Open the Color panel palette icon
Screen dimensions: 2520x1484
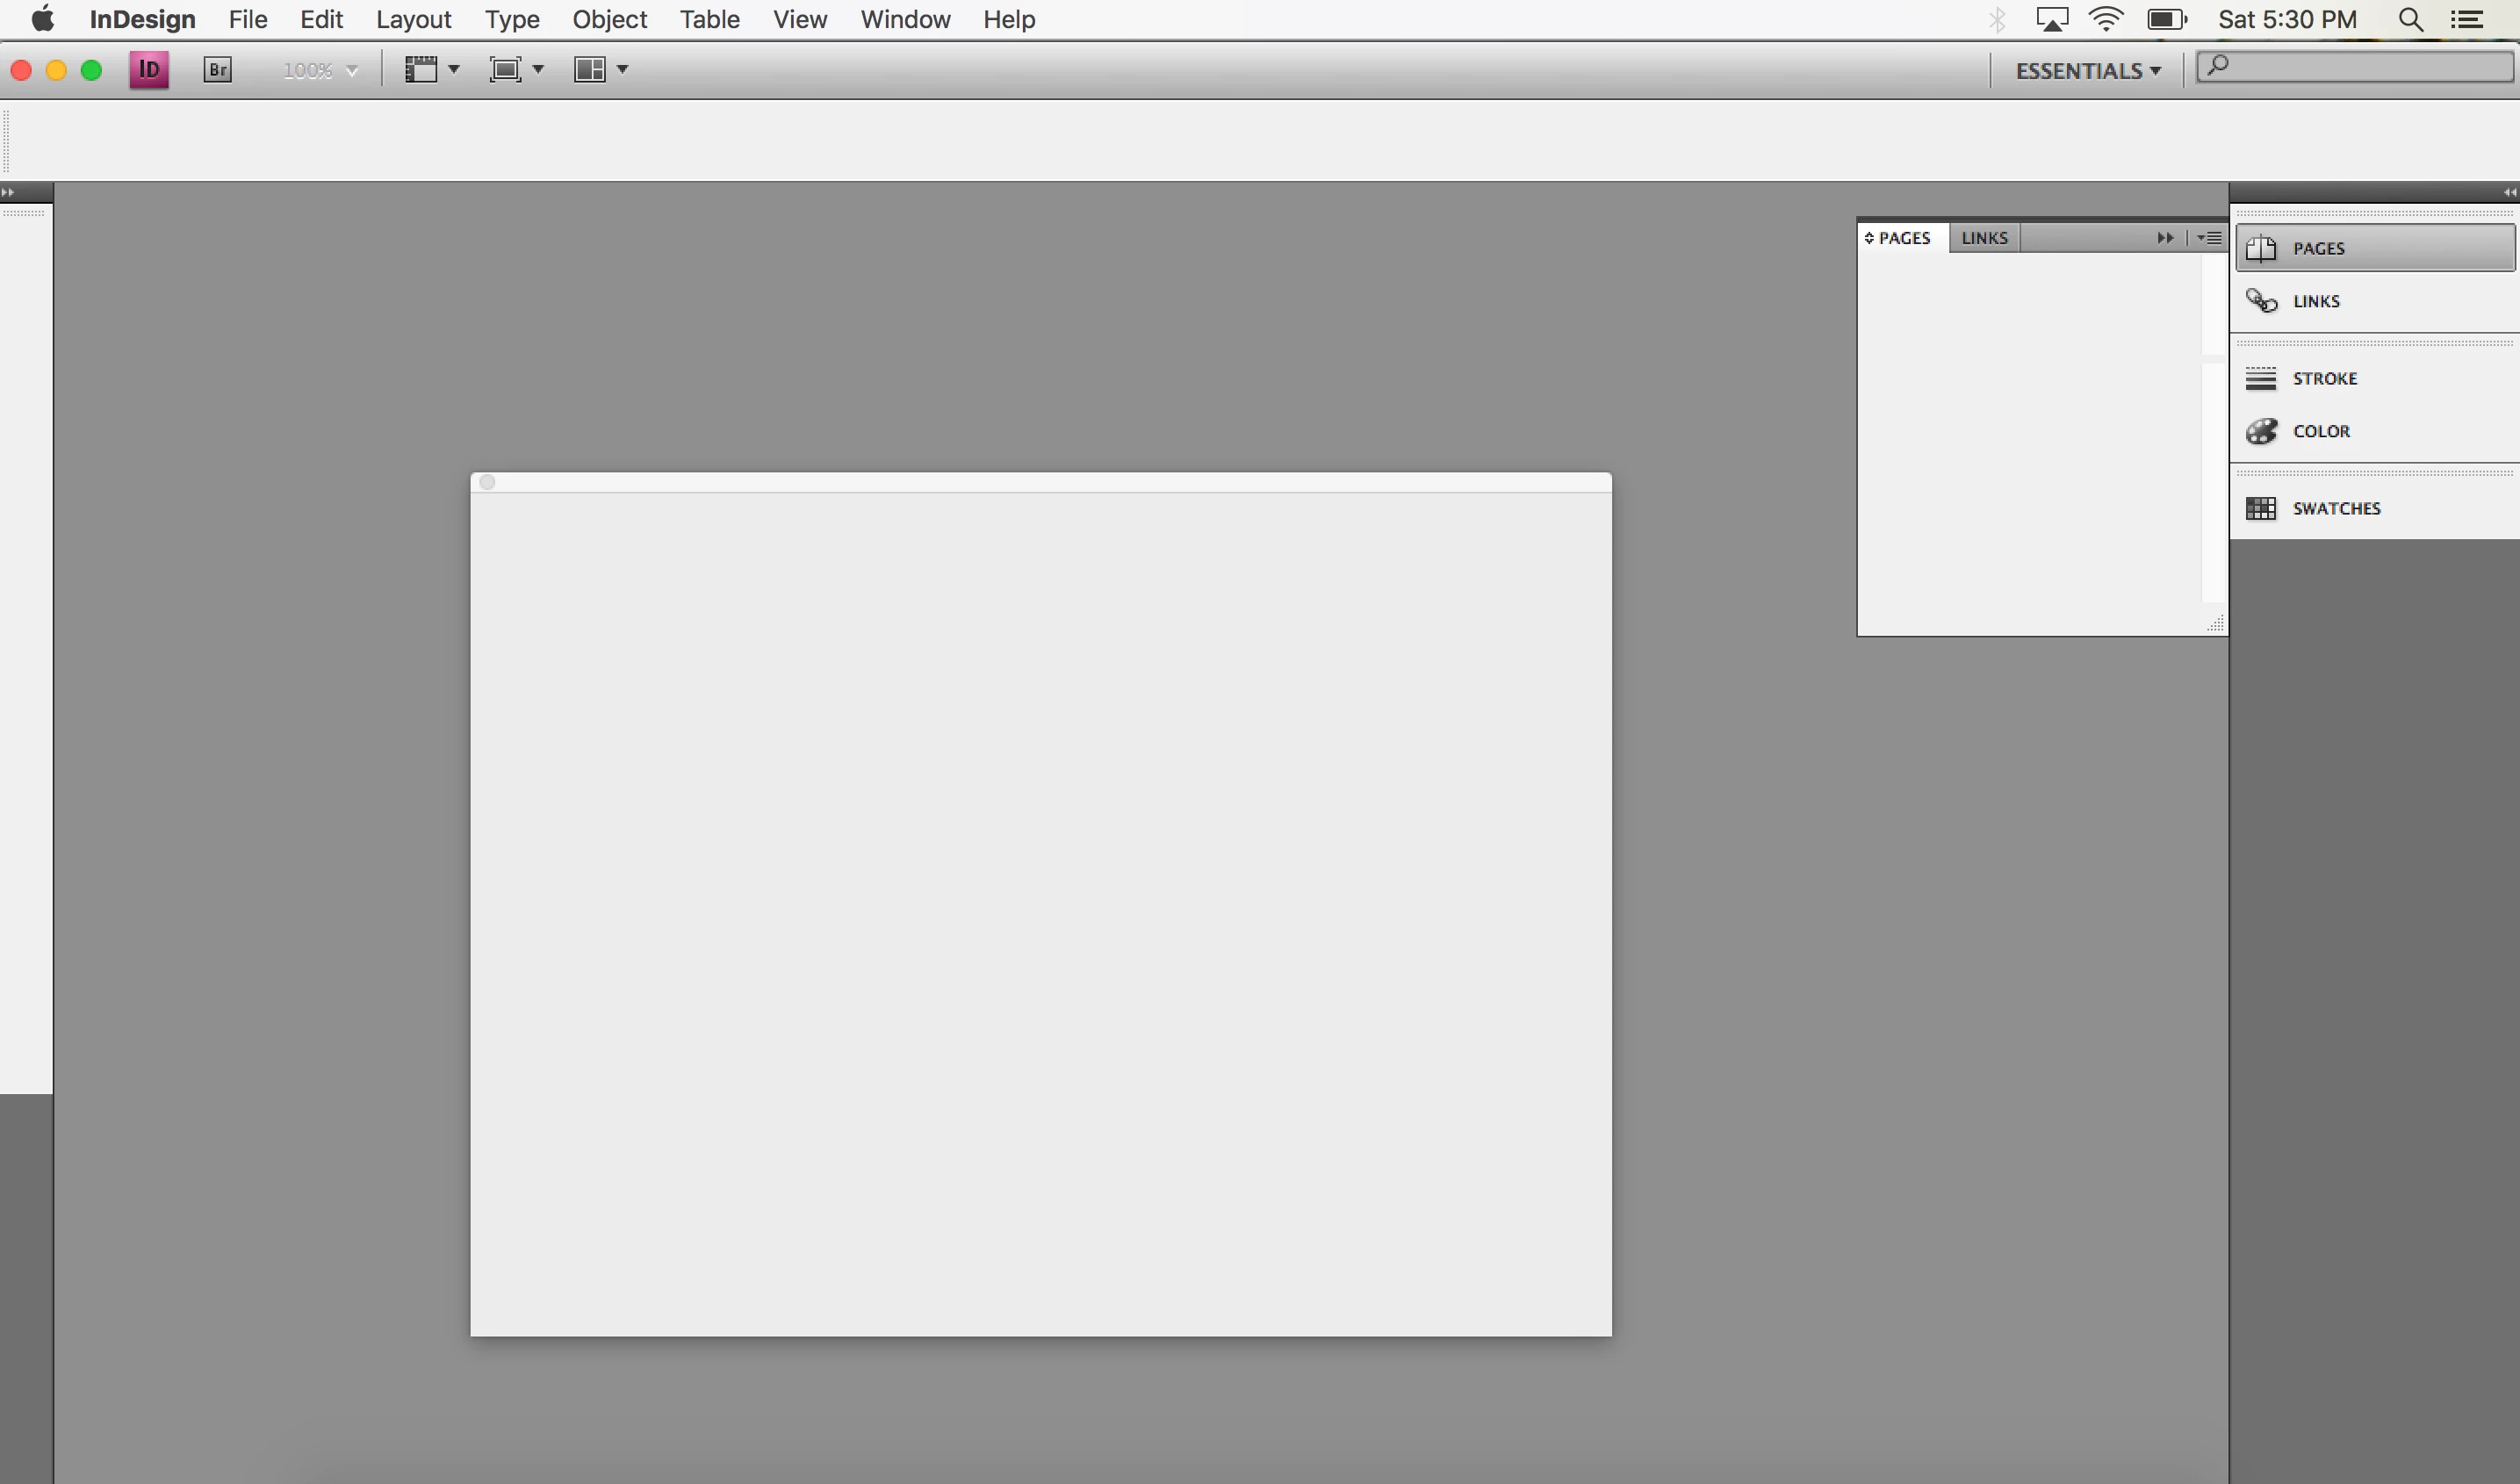tap(2261, 431)
